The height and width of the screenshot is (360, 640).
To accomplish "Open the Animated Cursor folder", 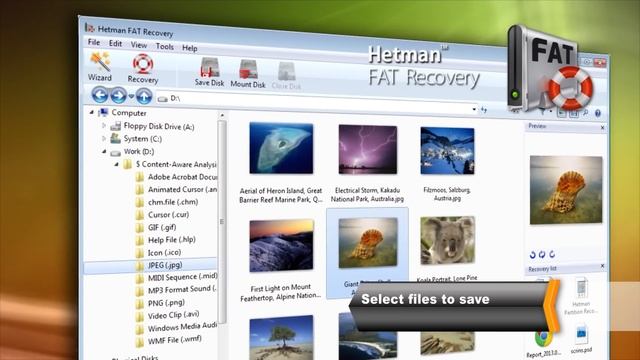I will pyautogui.click(x=182, y=189).
